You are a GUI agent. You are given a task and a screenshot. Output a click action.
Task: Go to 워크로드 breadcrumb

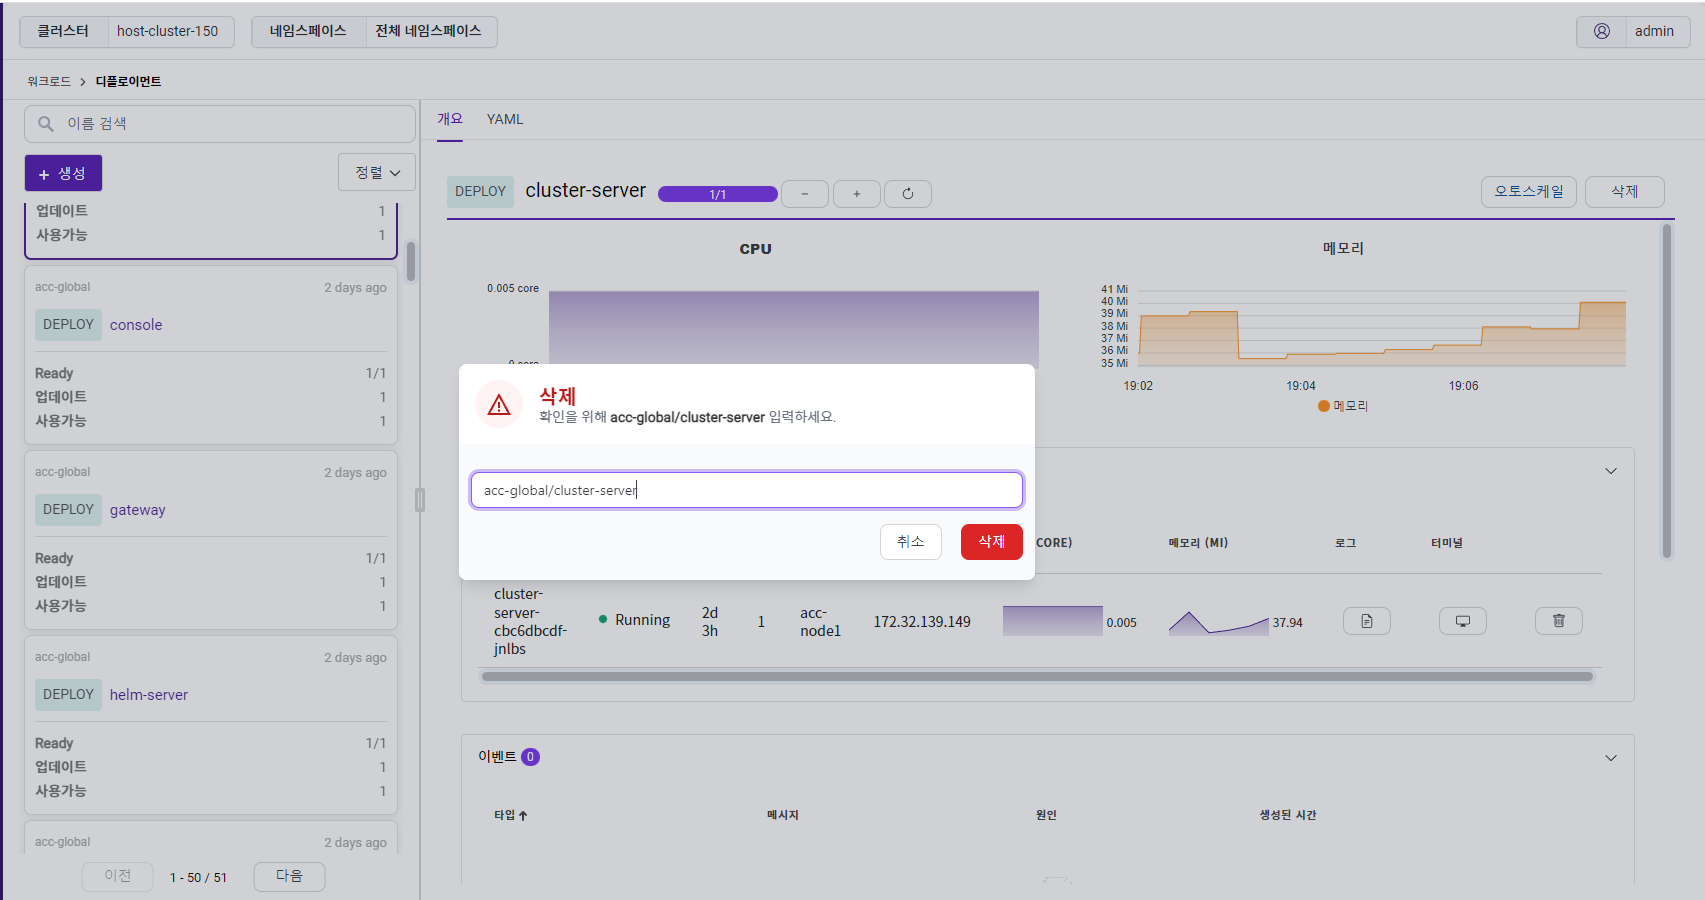click(49, 82)
